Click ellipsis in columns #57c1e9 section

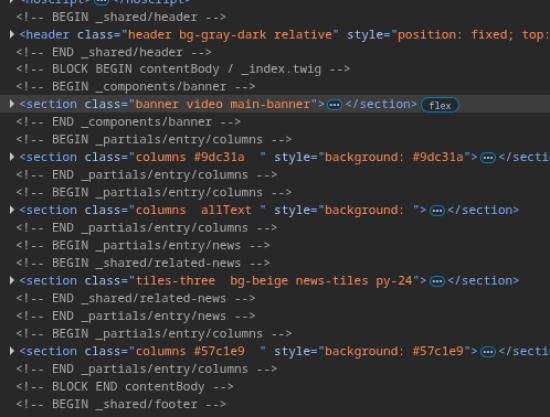[488, 352]
